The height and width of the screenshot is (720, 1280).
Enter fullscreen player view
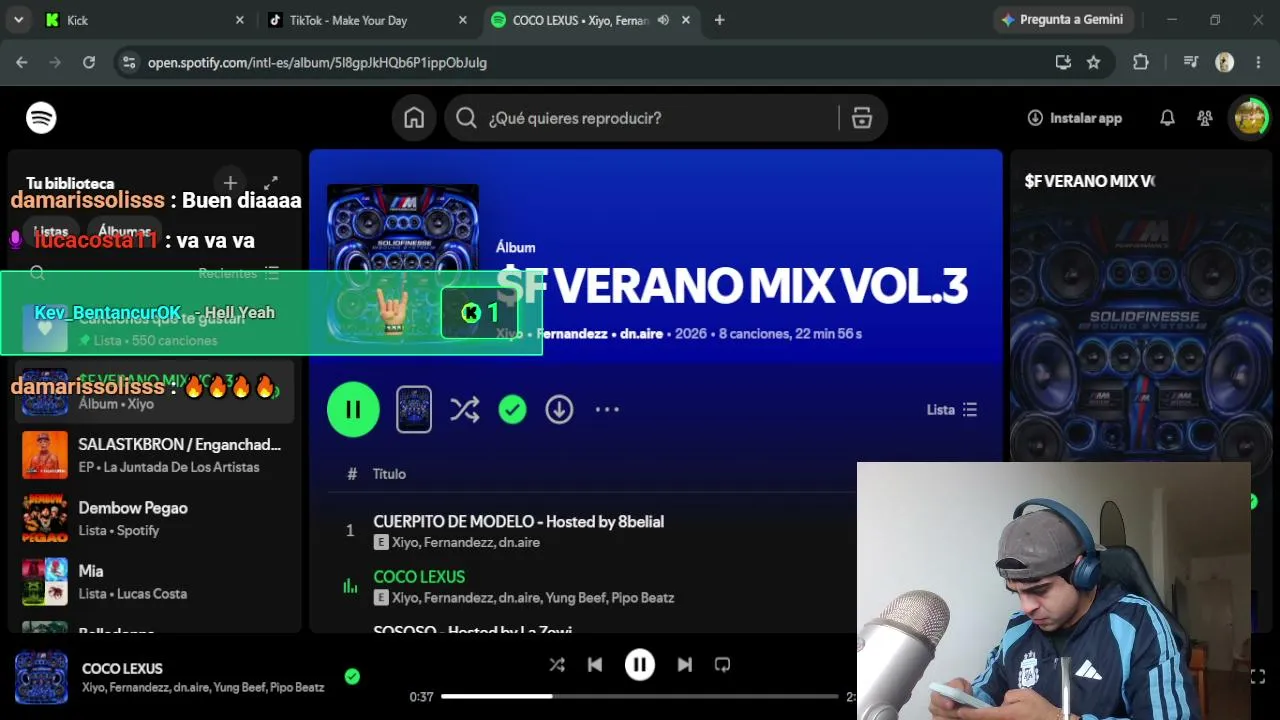coord(1258,677)
